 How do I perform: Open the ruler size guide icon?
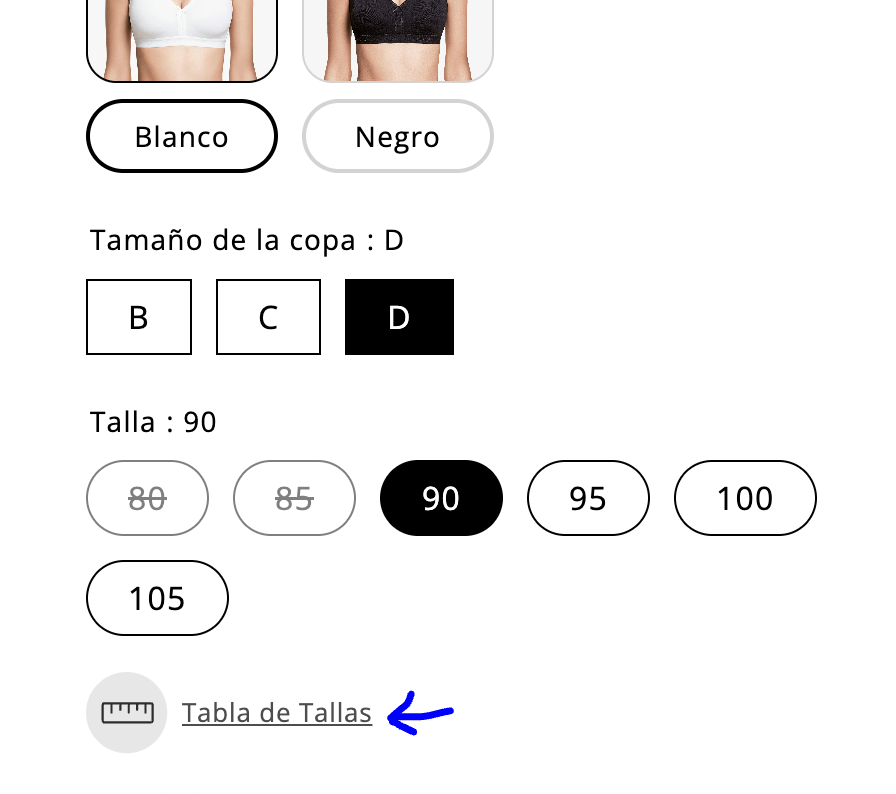127,713
